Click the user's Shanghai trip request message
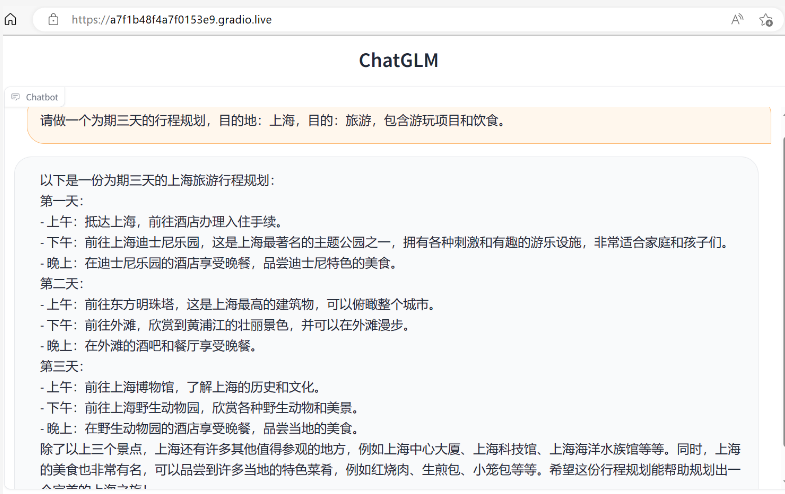The image size is (785, 494). click(273, 121)
